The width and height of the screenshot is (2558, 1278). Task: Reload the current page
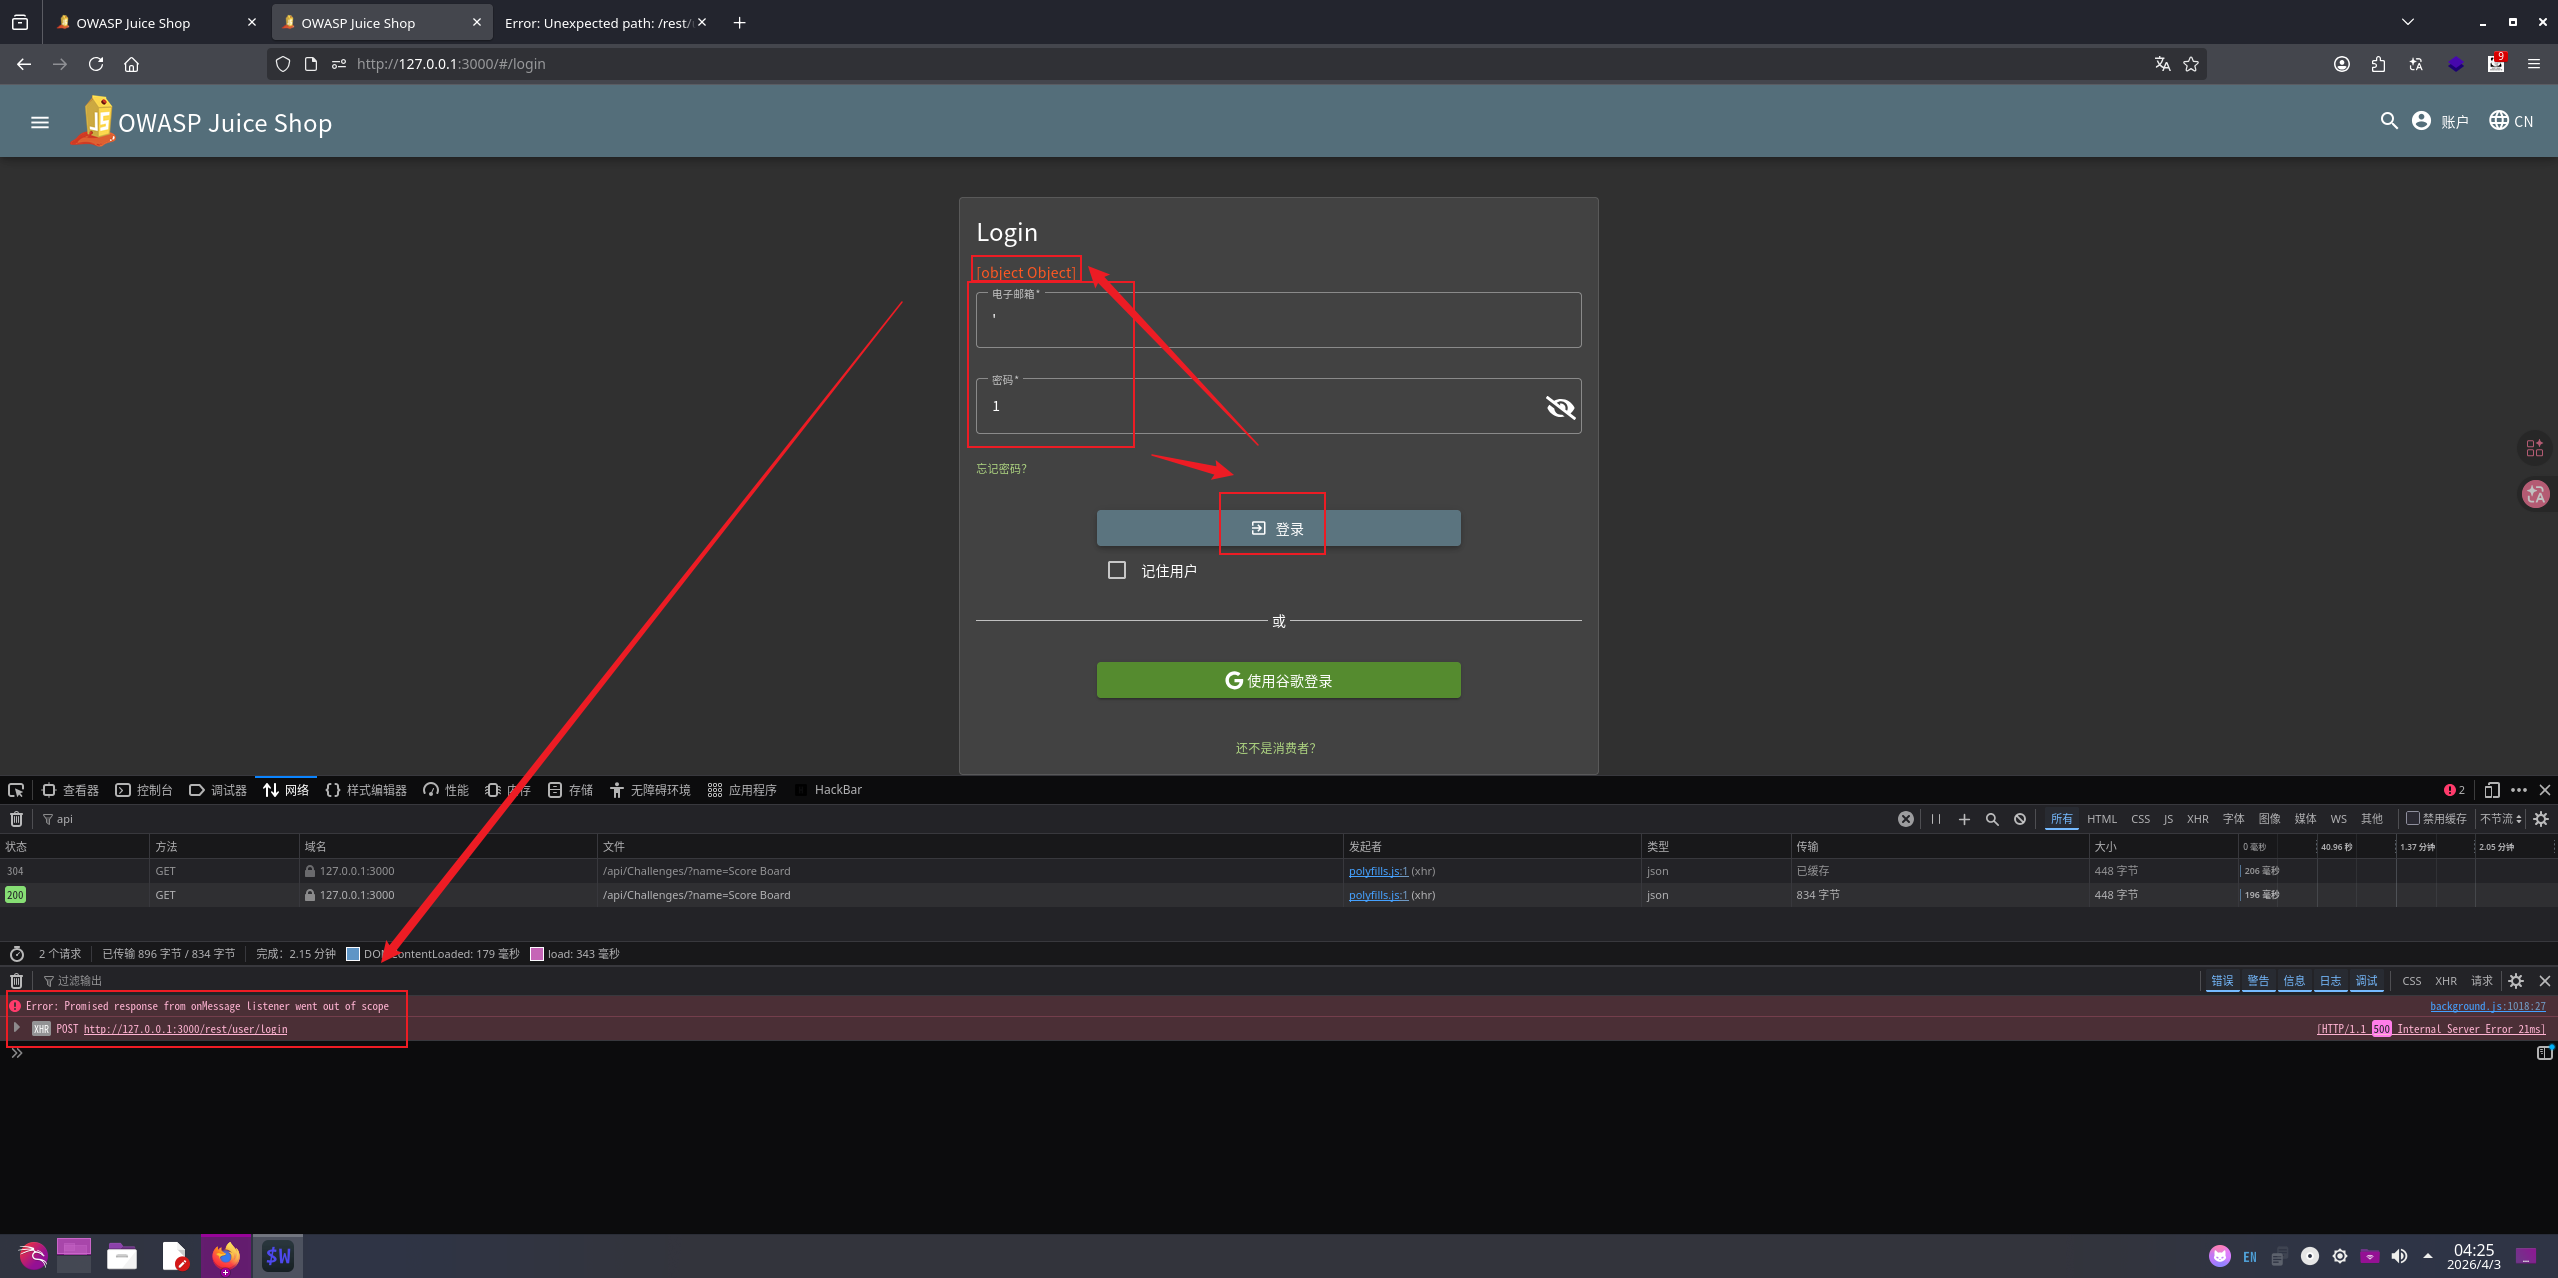point(96,64)
